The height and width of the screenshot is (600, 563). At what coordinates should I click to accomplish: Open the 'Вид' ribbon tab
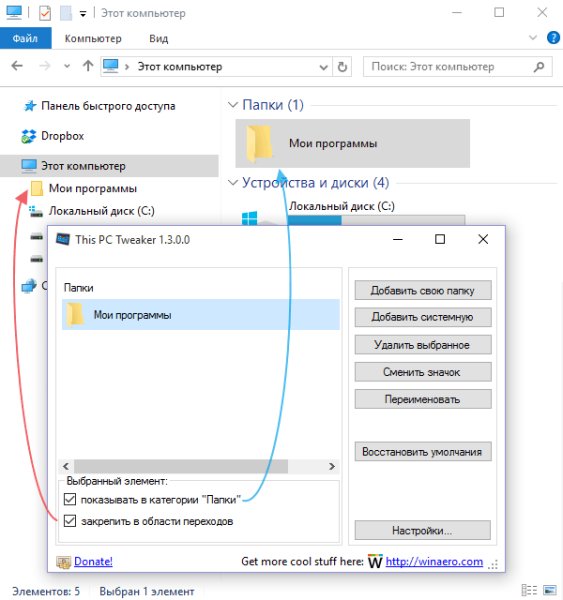coord(158,39)
